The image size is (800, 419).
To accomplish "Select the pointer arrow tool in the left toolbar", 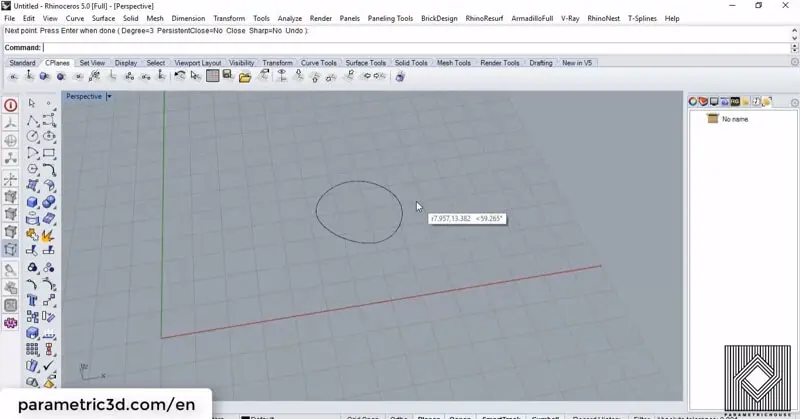I will point(32,103).
